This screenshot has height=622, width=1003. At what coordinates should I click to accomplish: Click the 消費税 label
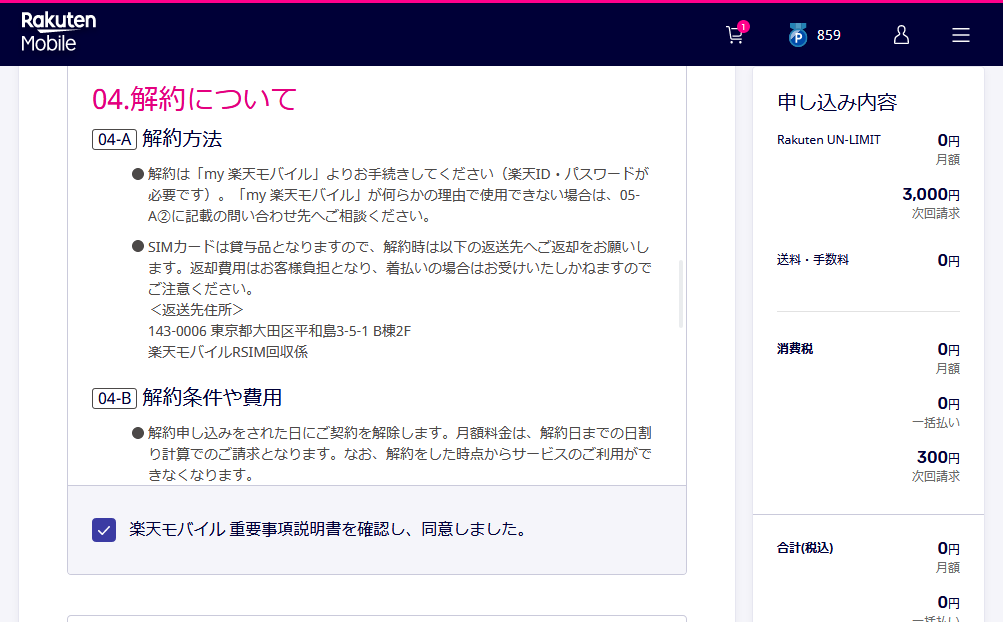(x=795, y=349)
